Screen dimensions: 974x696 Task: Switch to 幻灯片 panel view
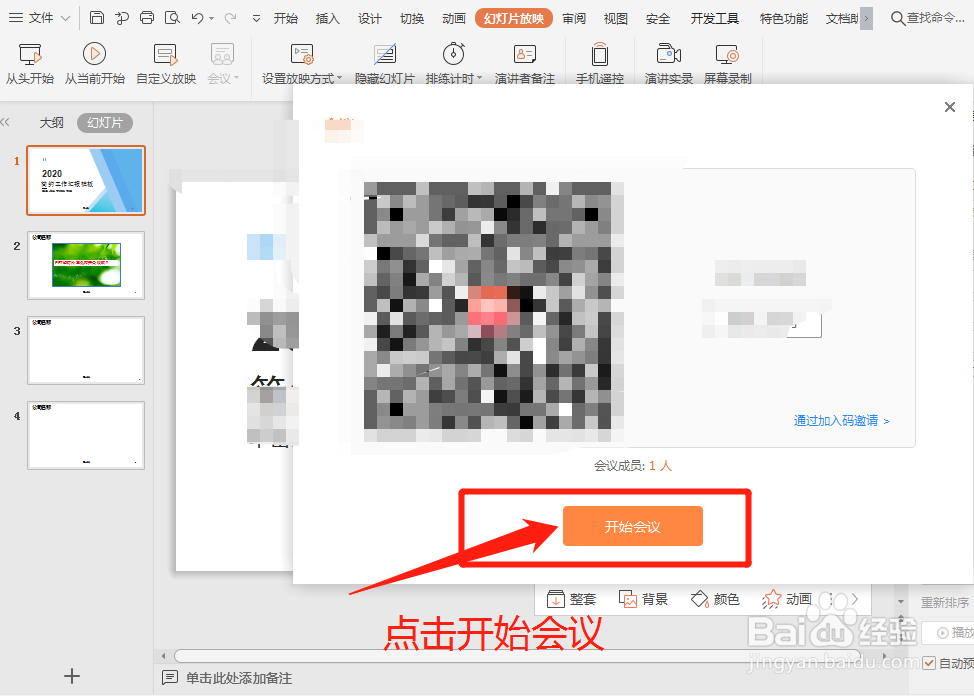[x=105, y=123]
